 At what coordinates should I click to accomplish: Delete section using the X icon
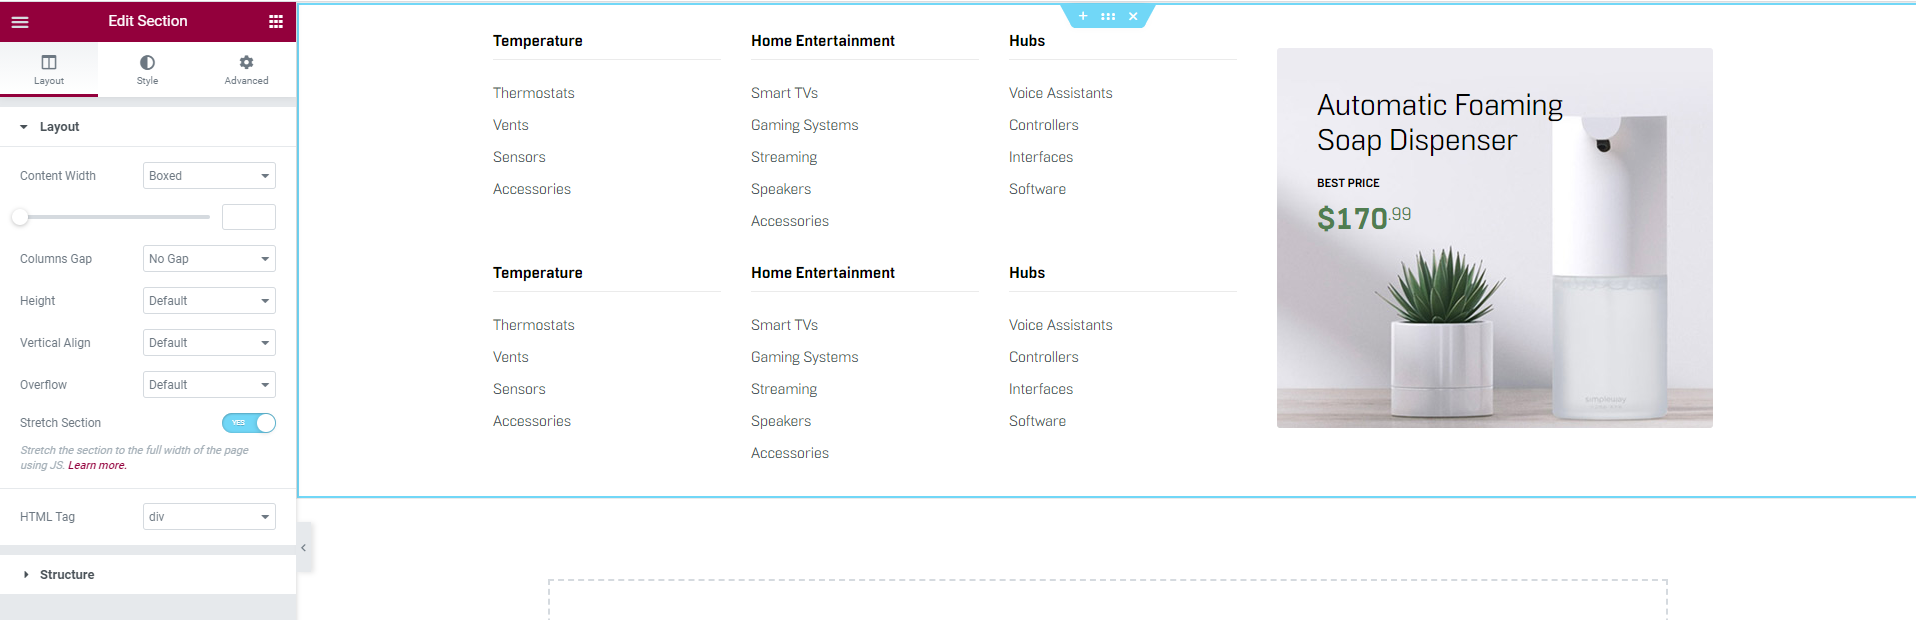[1133, 16]
